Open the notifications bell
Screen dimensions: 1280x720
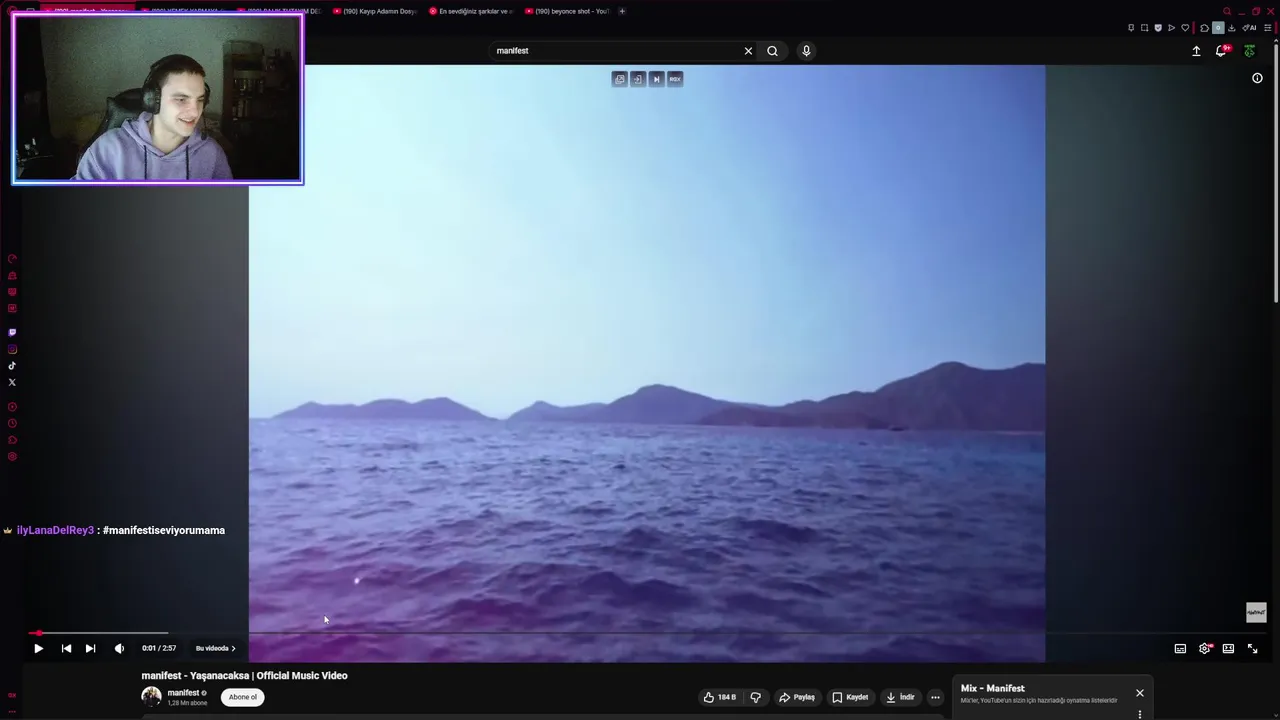click(x=1221, y=51)
